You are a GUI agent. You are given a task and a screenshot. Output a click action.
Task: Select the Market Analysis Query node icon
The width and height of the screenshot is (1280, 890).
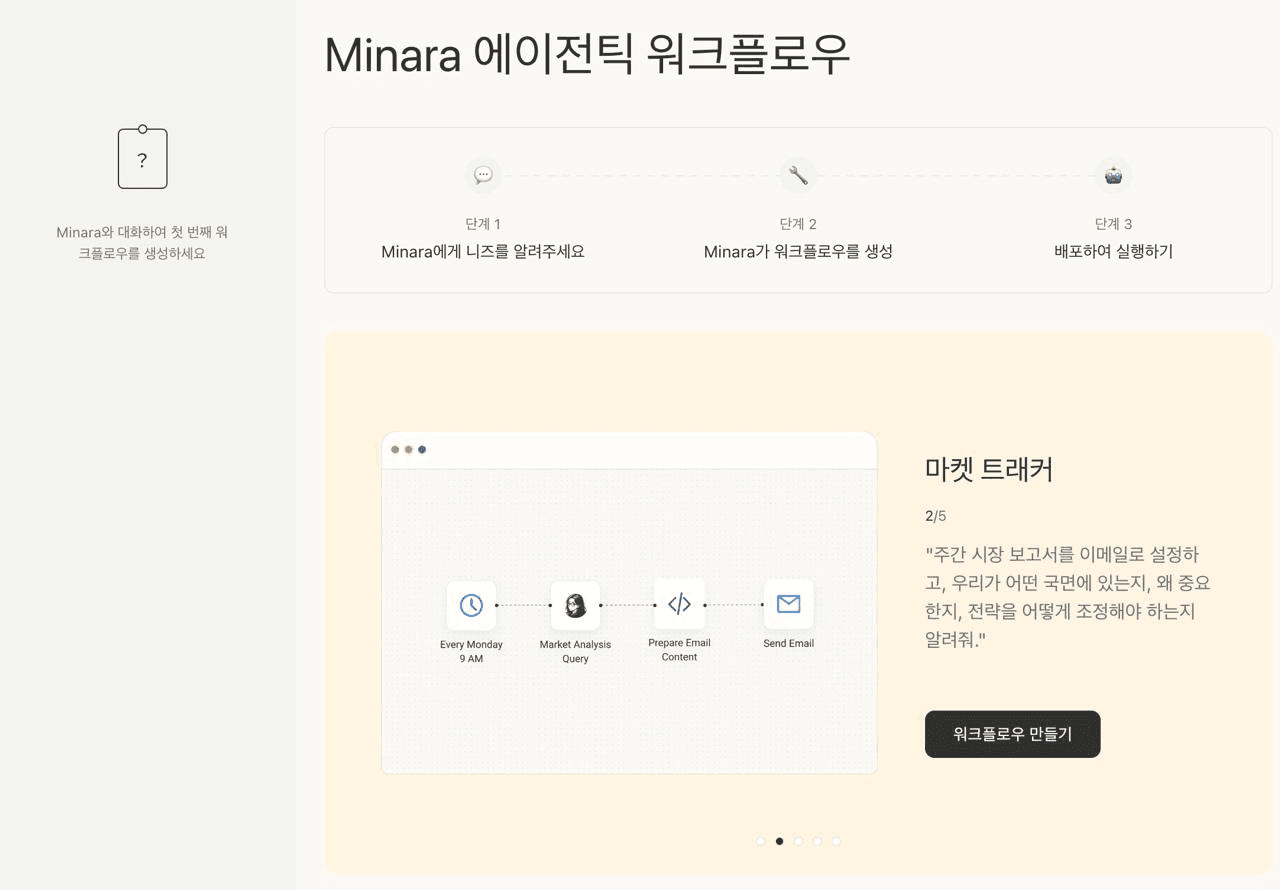click(575, 605)
